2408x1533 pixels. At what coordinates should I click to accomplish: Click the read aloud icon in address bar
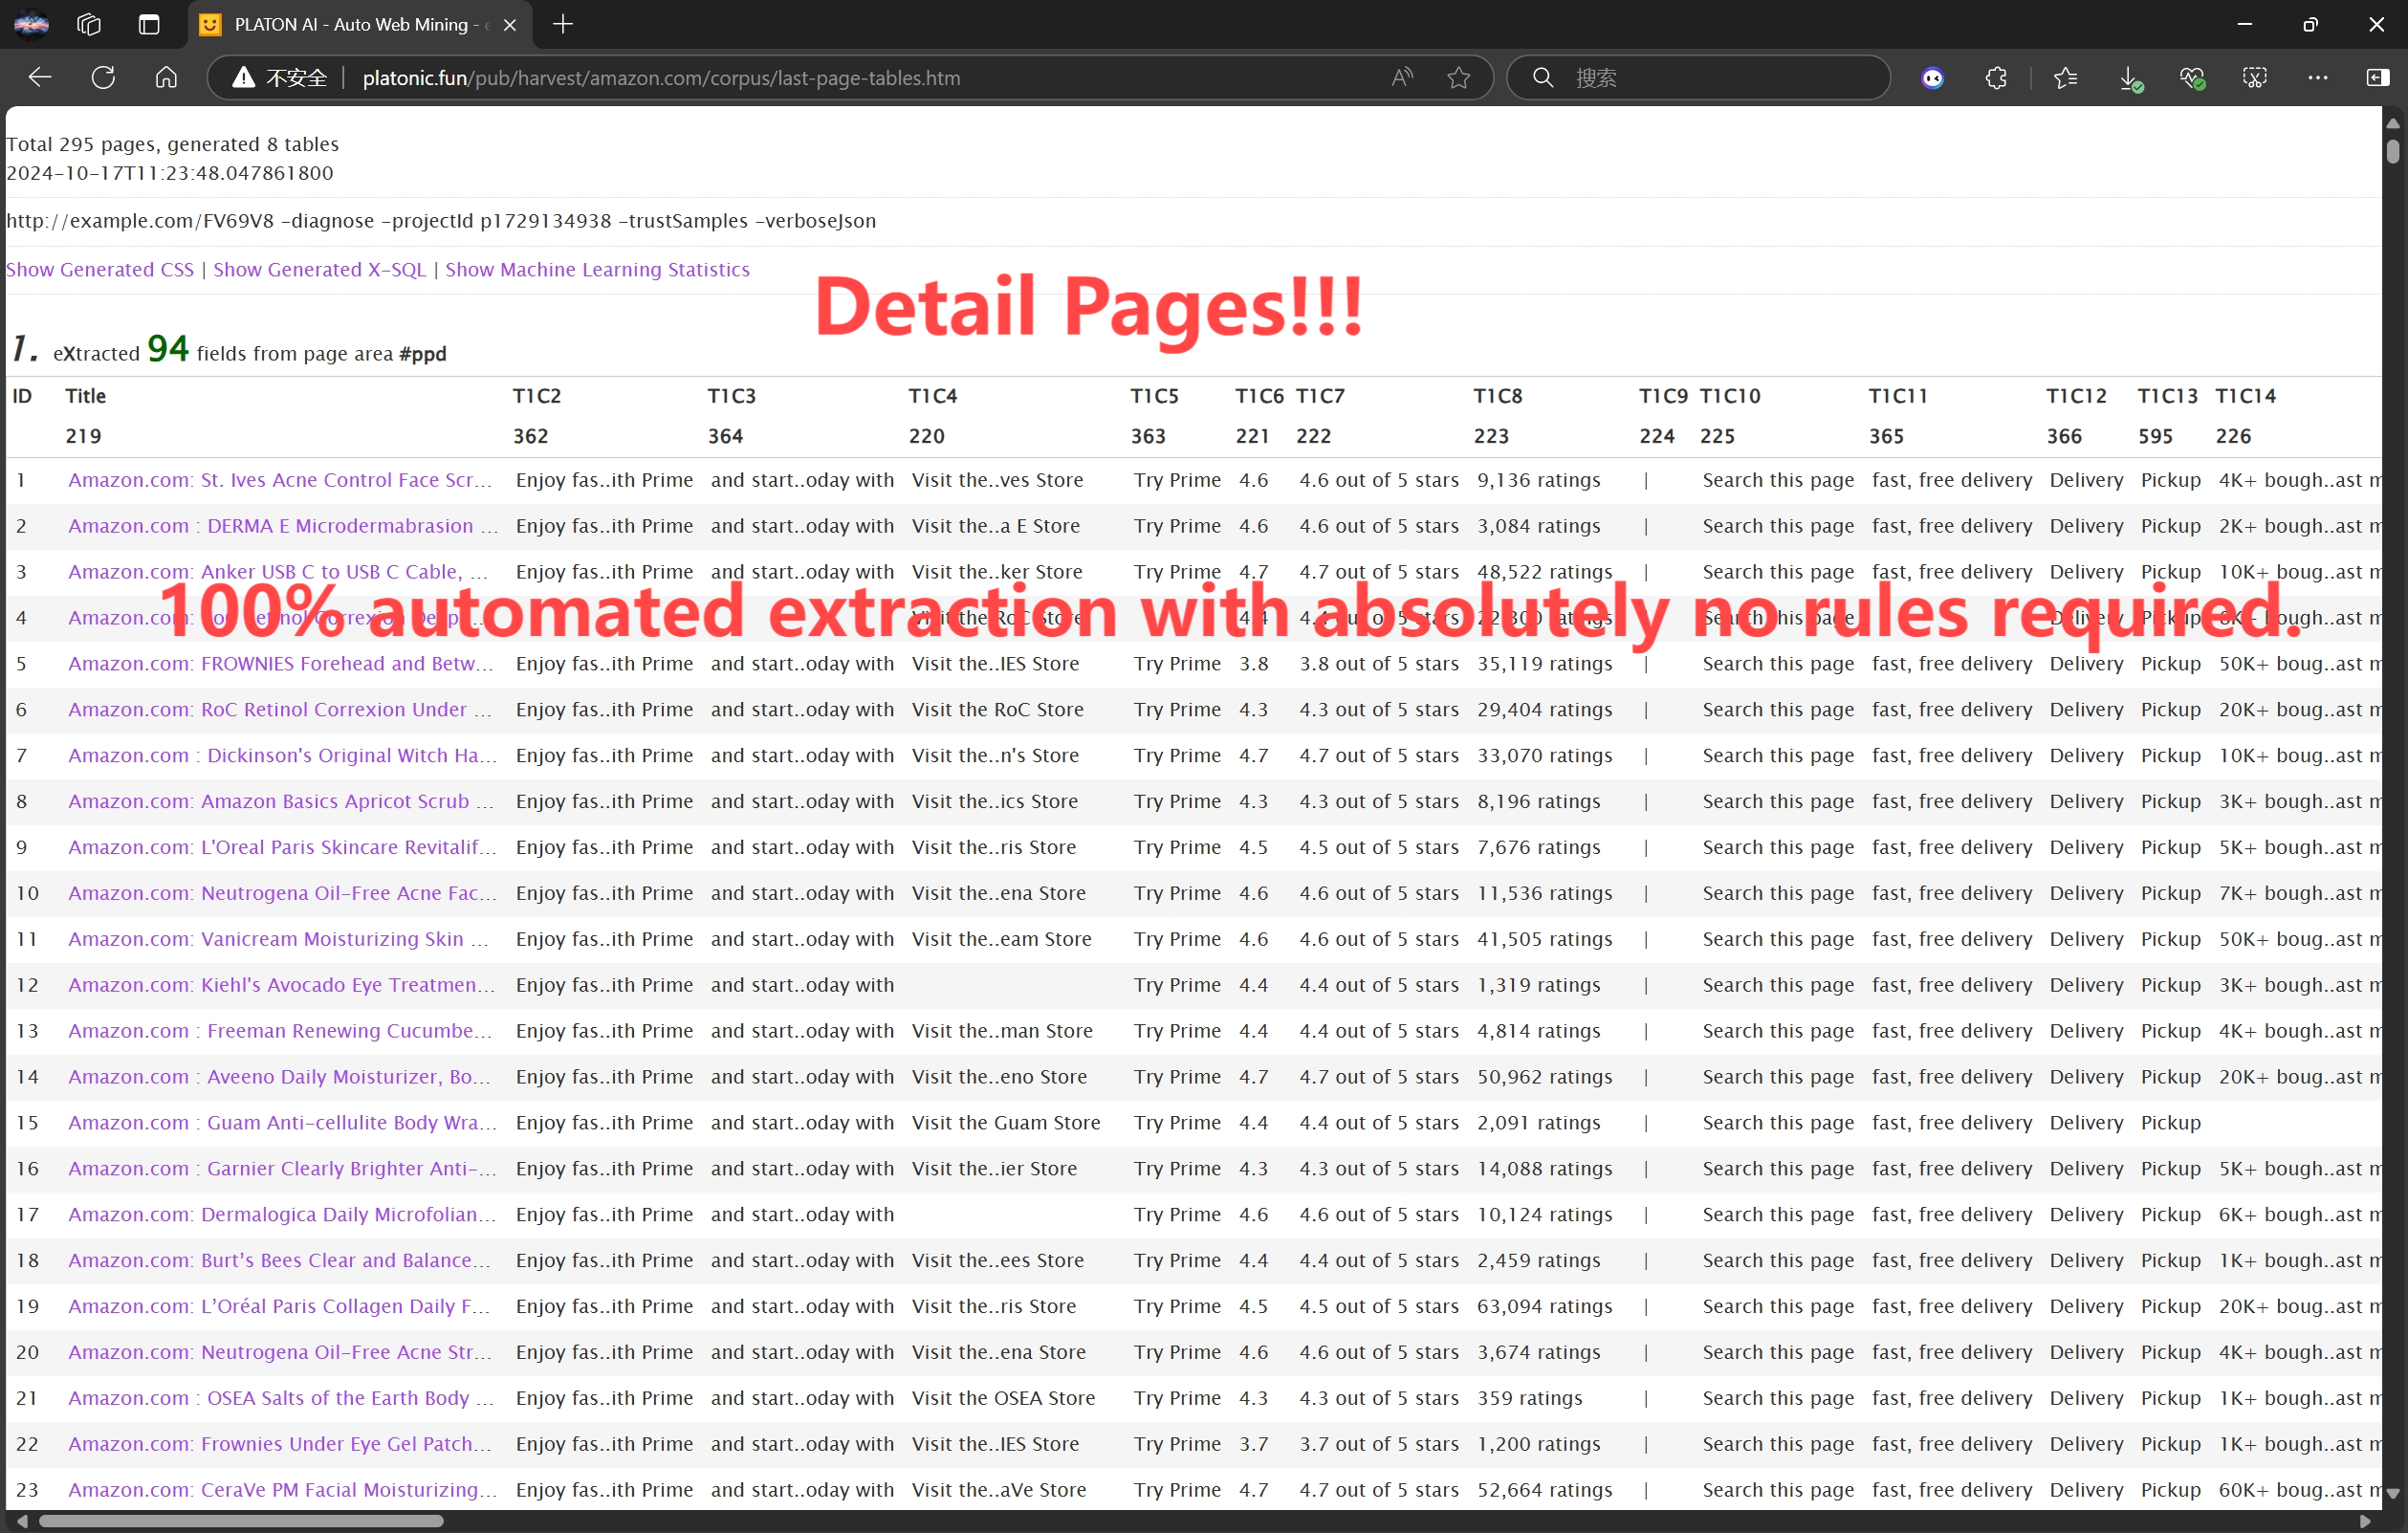[1402, 77]
